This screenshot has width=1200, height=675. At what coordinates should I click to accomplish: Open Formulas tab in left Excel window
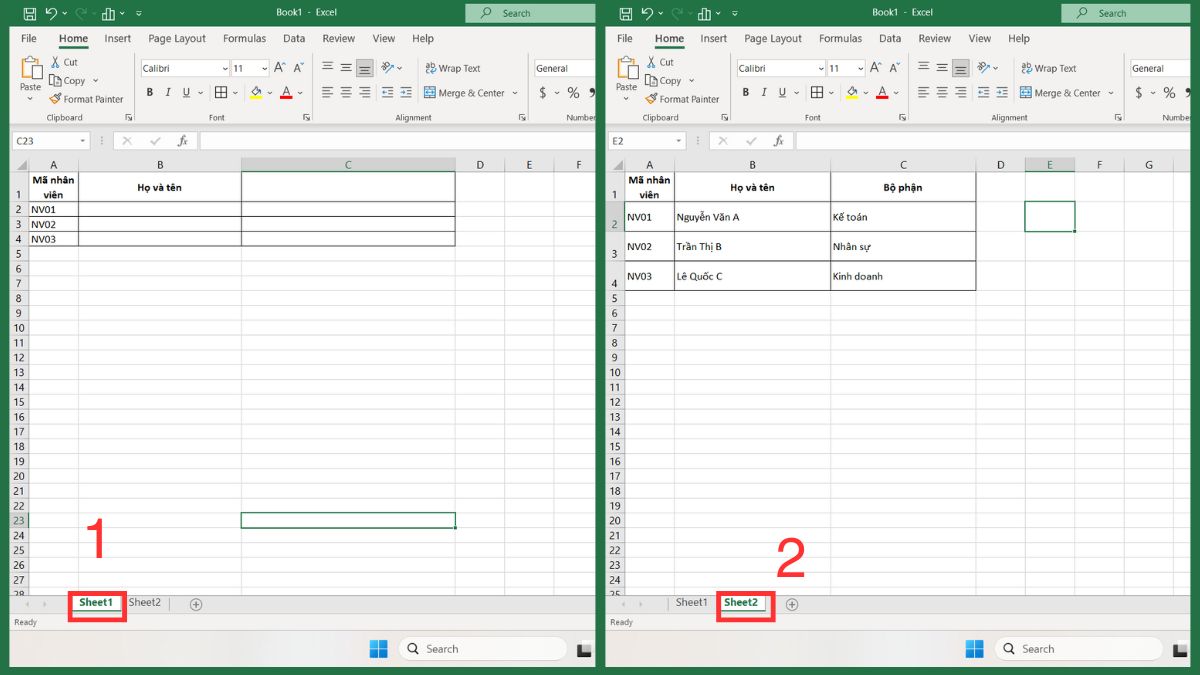click(244, 38)
